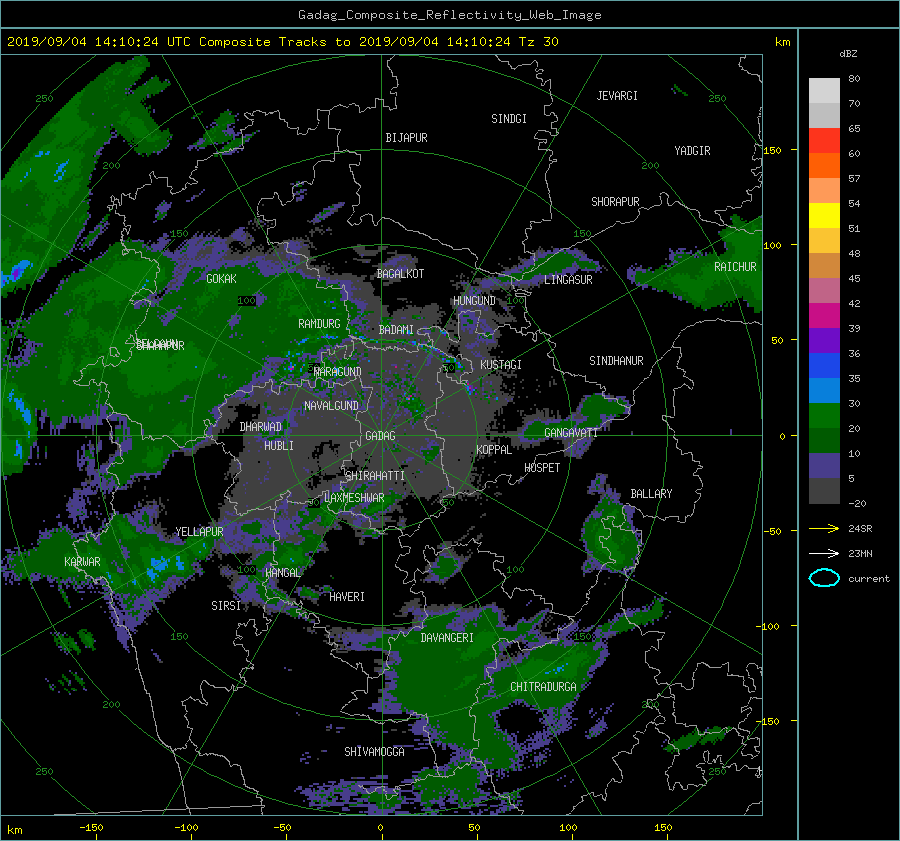The height and width of the screenshot is (841, 900).
Task: Click the HOSPET city label
Action: tap(542, 468)
